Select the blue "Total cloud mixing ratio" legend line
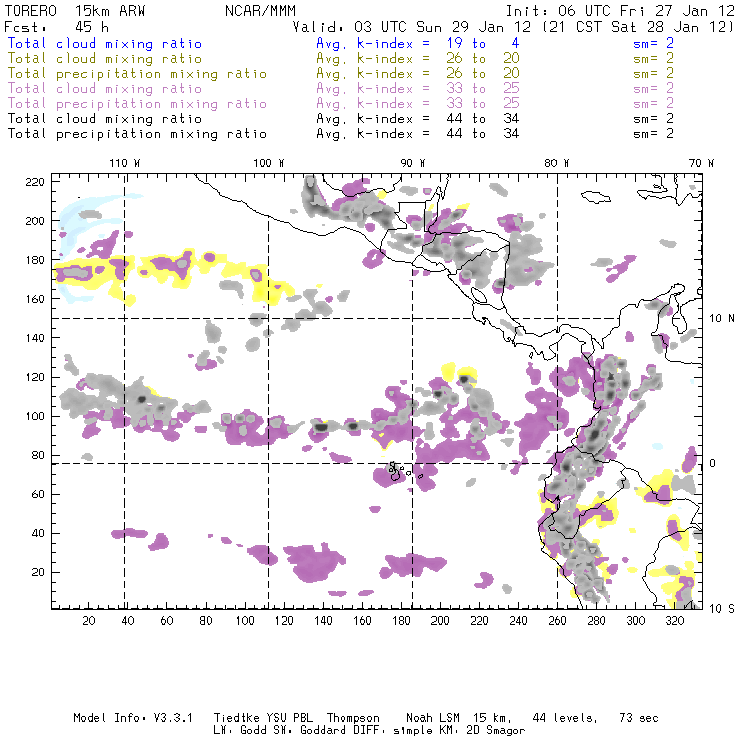 105,43
